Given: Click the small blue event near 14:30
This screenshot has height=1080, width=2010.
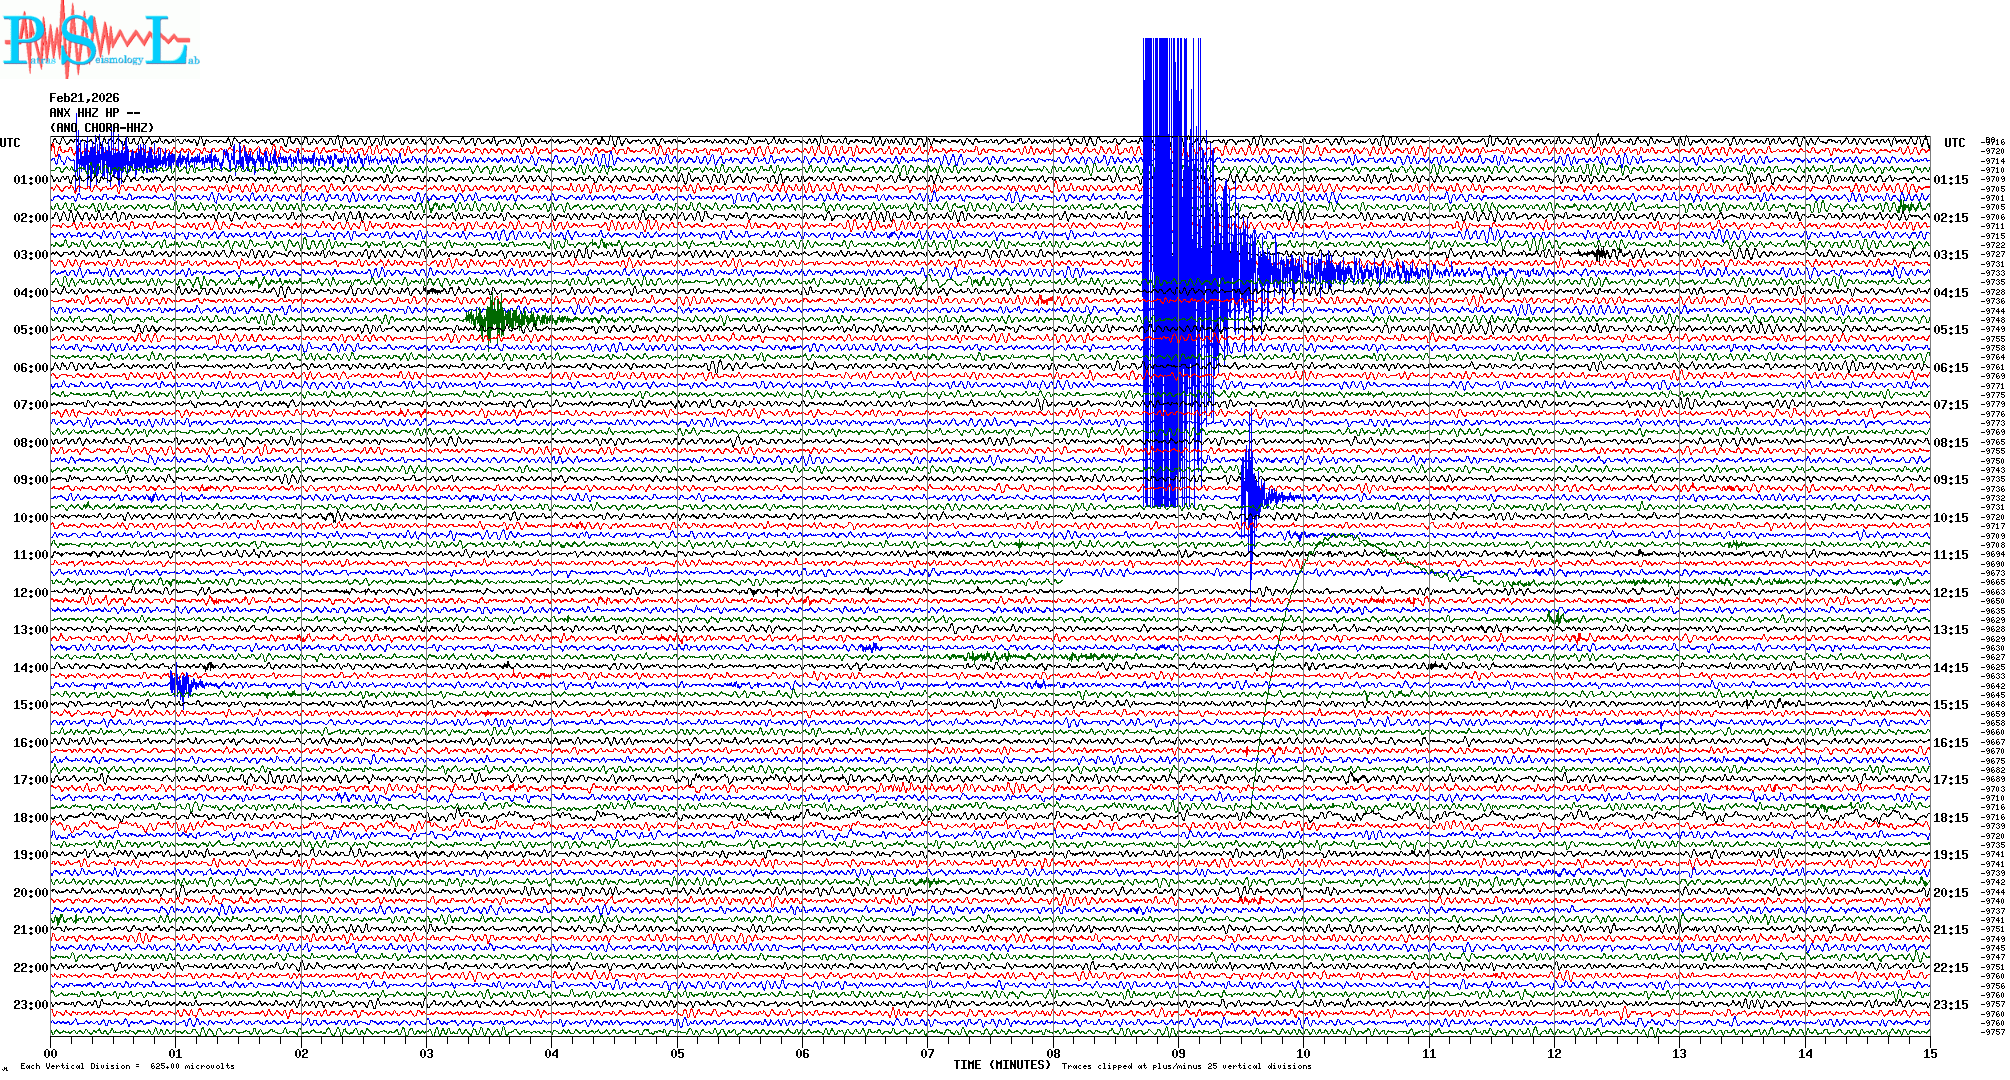Looking at the screenshot, I should pyautogui.click(x=182, y=685).
